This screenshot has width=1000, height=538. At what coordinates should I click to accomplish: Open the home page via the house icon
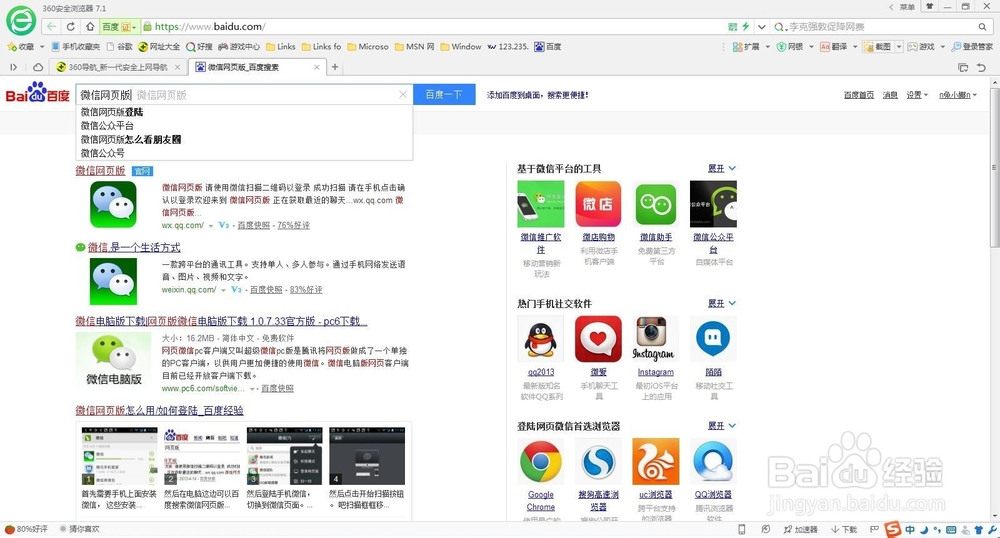[x=90, y=27]
